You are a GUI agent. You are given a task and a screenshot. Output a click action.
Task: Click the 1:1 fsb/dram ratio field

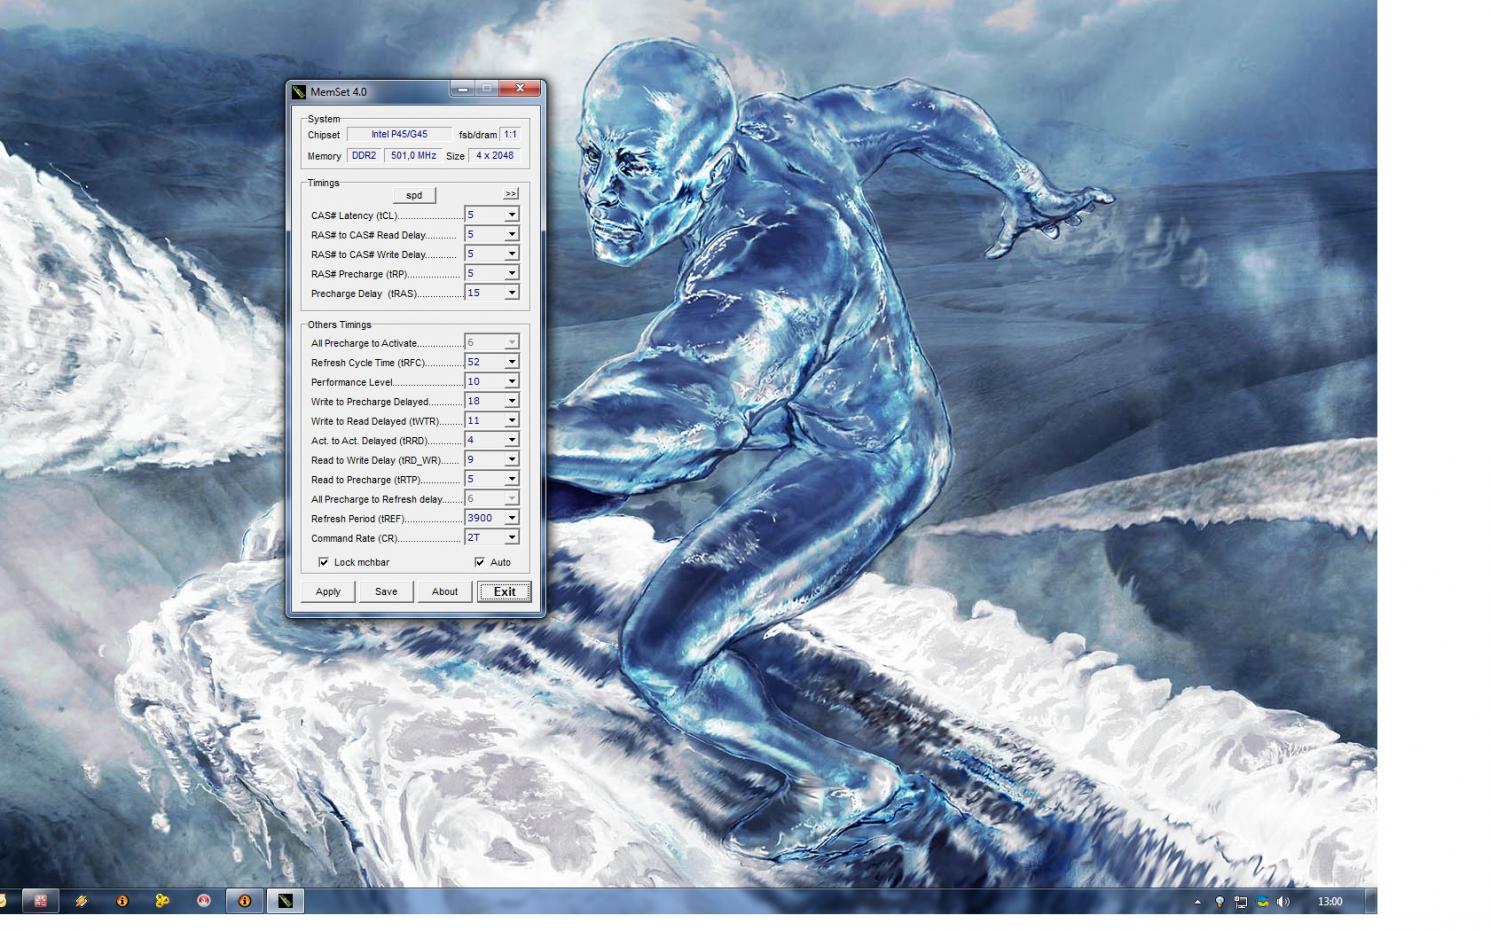click(x=510, y=134)
